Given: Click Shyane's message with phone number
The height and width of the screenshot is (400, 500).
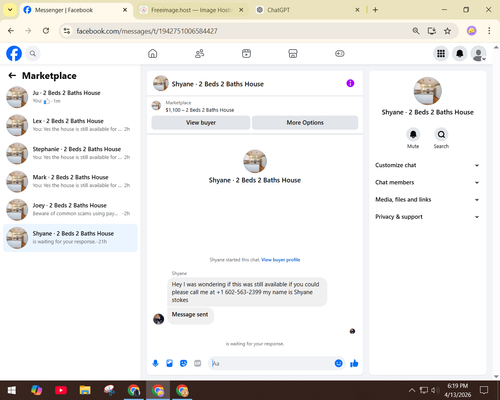Looking at the screenshot, I should [247, 292].
